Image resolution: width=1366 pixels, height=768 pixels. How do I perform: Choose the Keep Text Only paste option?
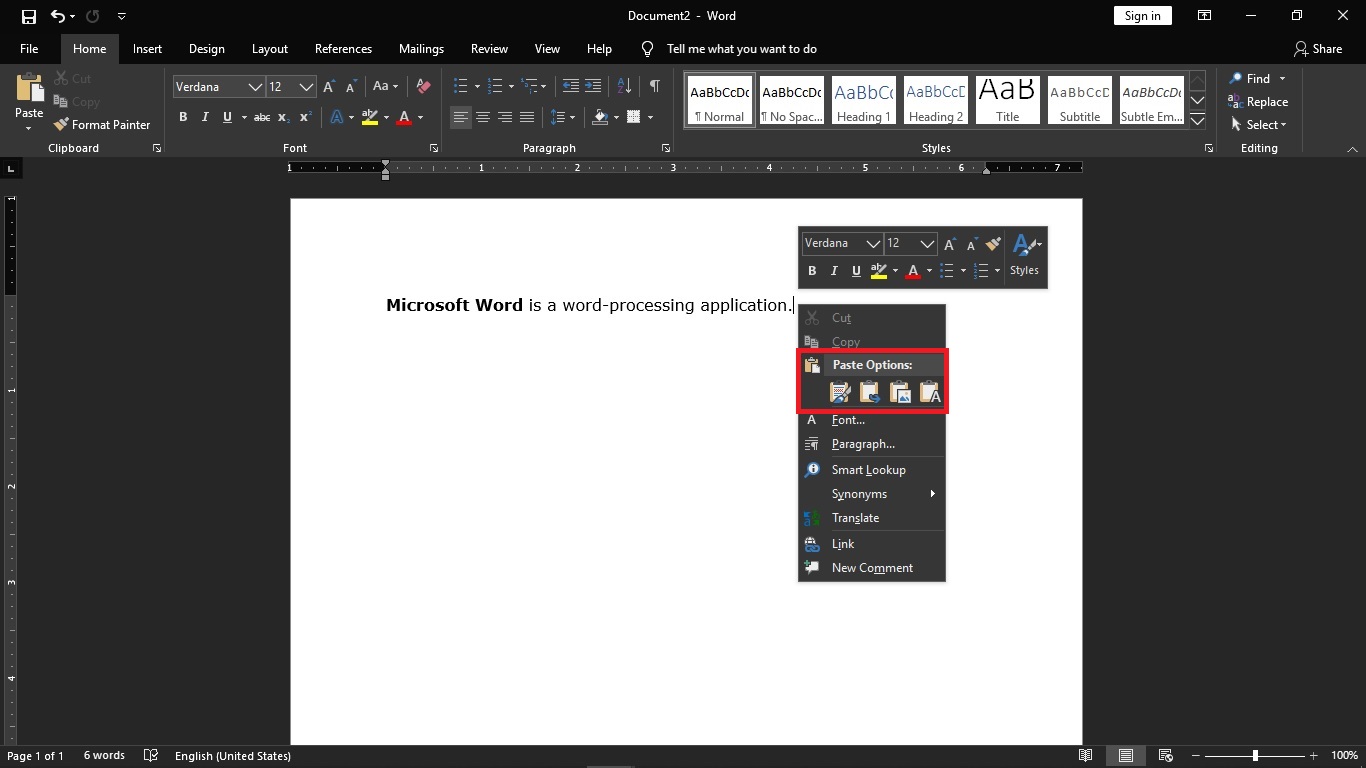click(930, 393)
